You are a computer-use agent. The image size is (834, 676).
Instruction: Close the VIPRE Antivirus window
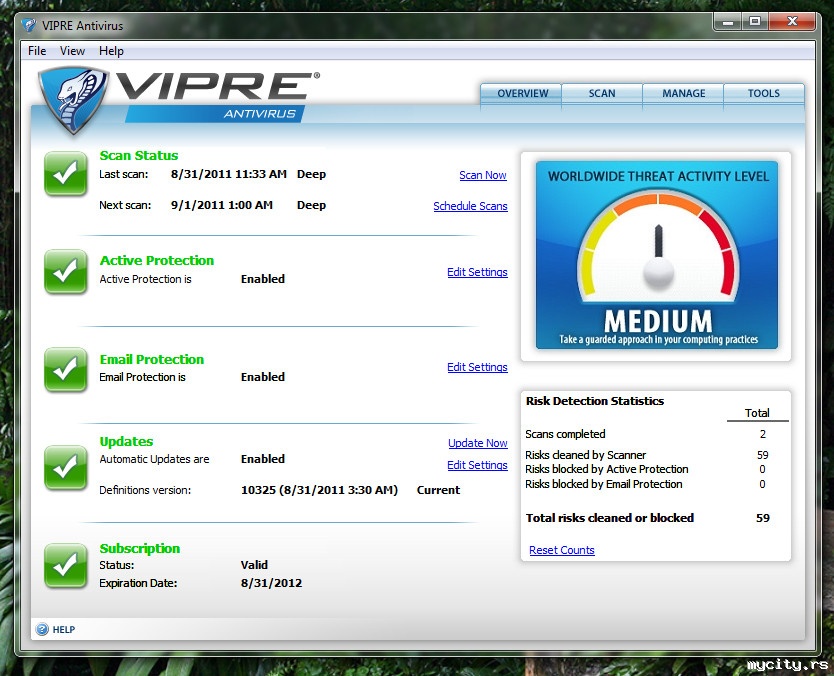pyautogui.click(x=792, y=22)
